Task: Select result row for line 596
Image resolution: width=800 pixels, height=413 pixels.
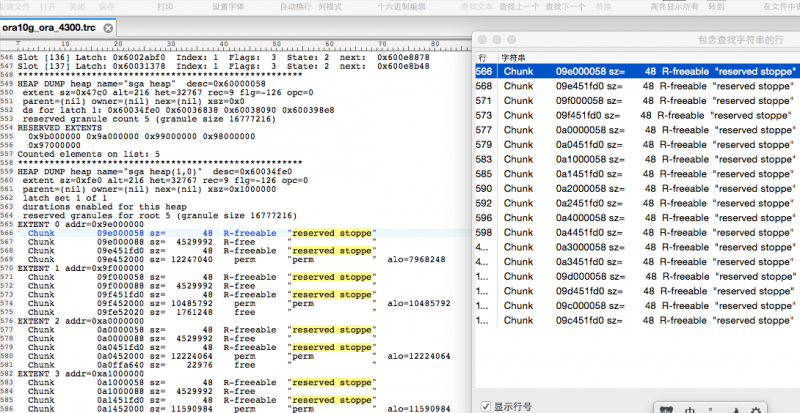Action: coord(638,217)
